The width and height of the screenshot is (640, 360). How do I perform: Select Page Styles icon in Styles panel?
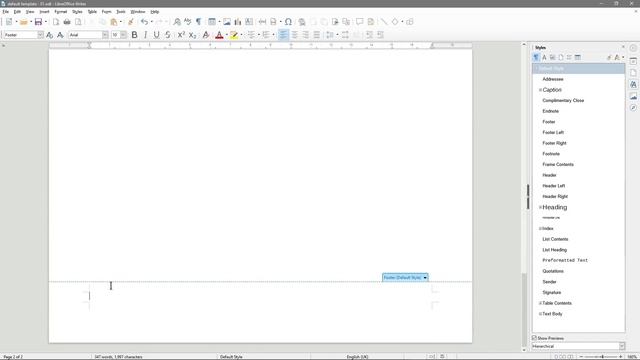(x=561, y=58)
